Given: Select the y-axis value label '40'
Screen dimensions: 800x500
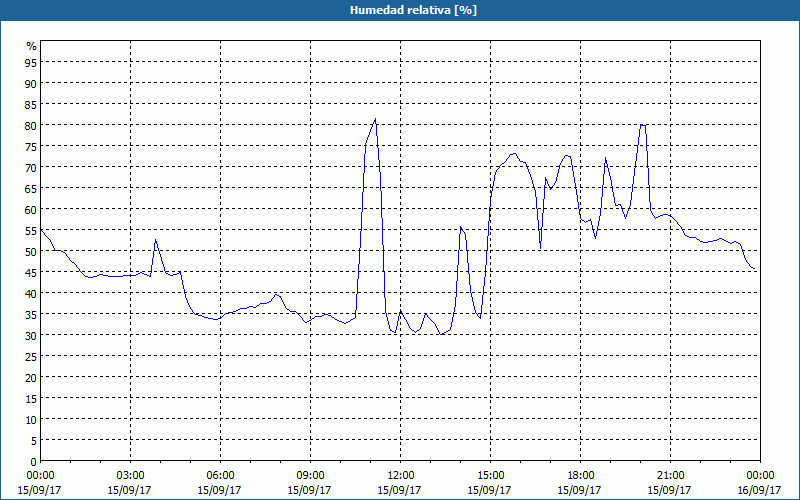Looking at the screenshot, I should (31, 293).
